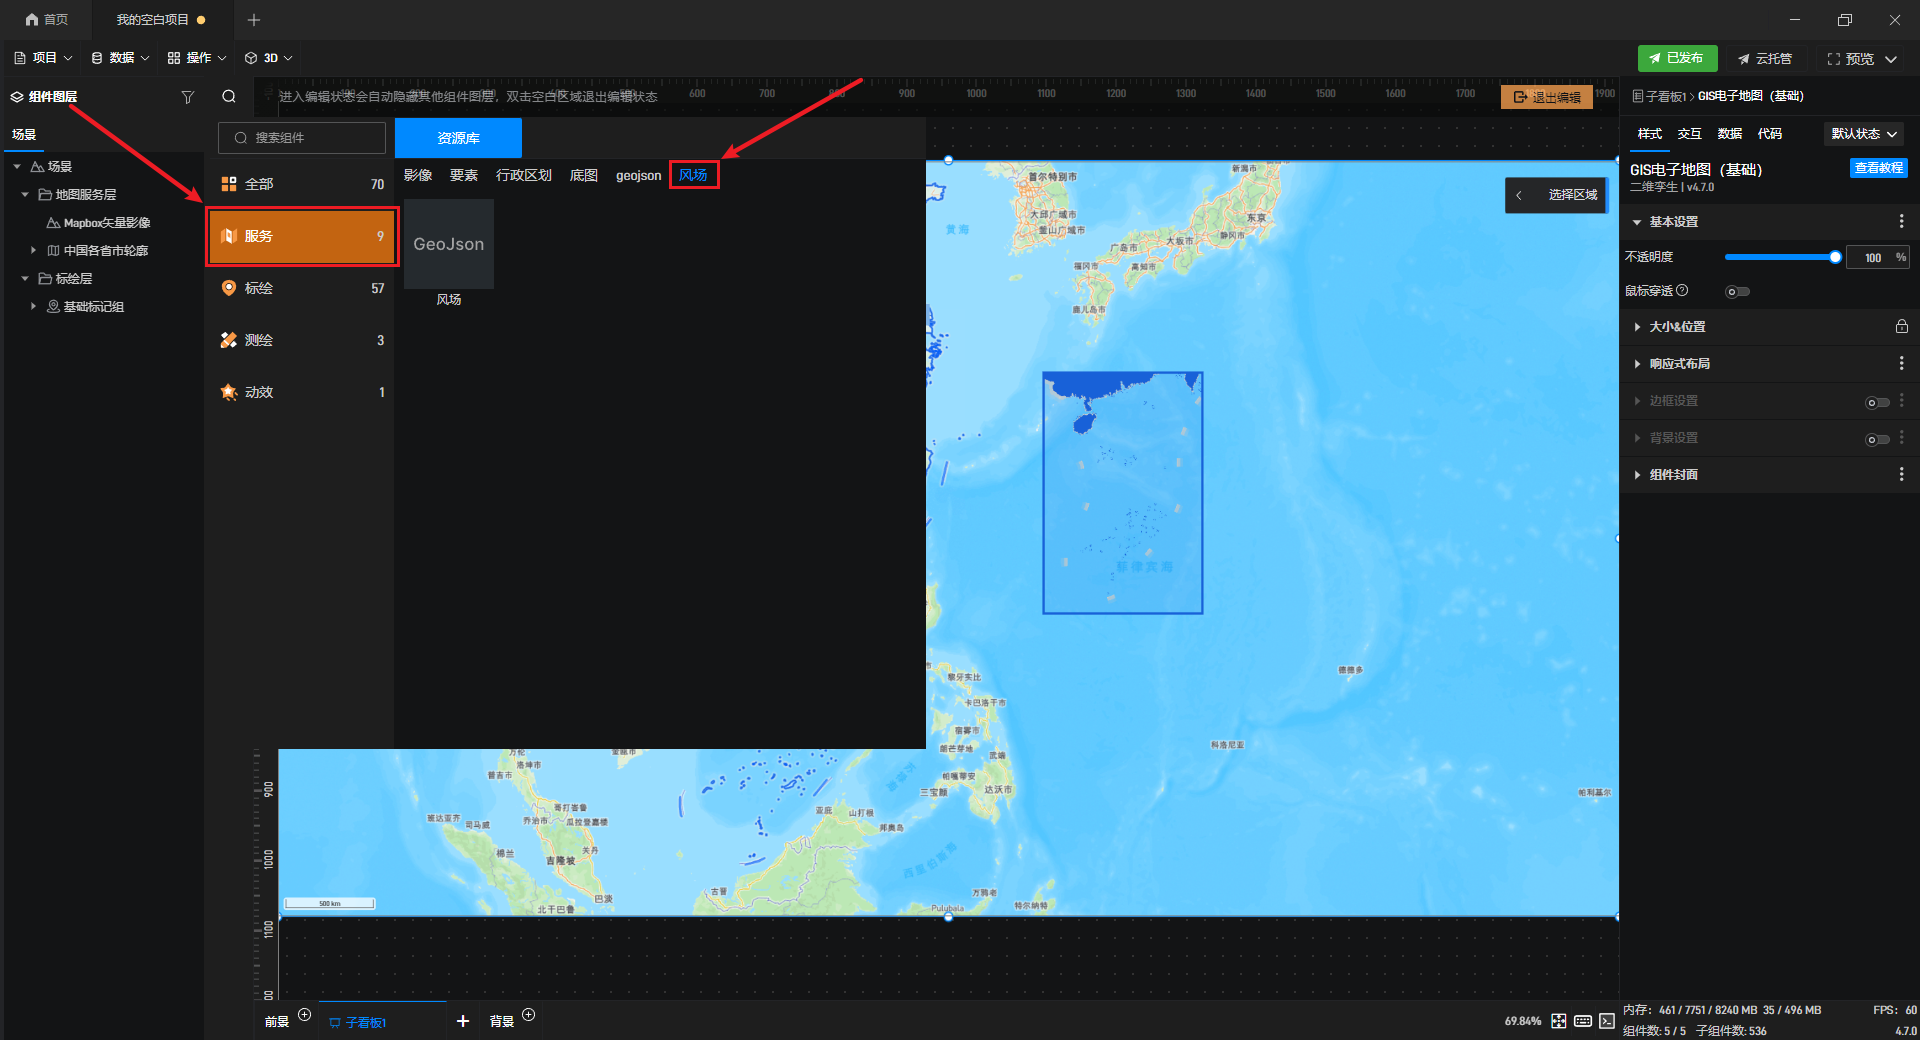Click the lock icon in 大小&位置 row
Image resolution: width=1920 pixels, height=1040 pixels.
click(1901, 327)
